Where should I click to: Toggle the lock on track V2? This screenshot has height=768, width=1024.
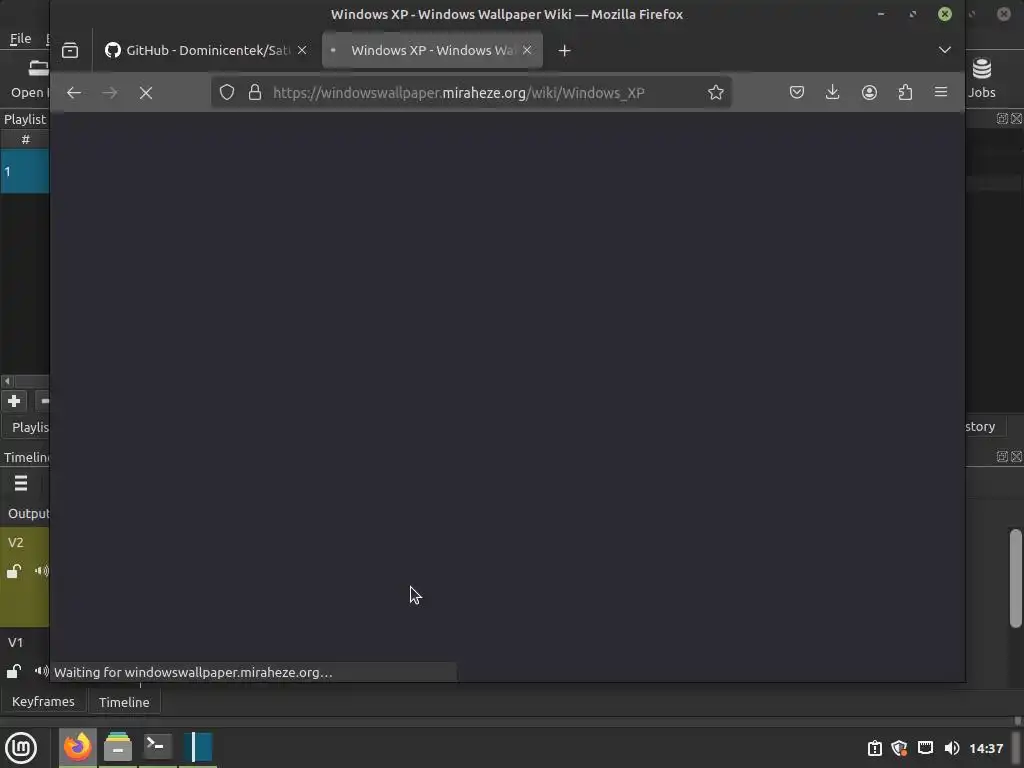(x=14, y=571)
